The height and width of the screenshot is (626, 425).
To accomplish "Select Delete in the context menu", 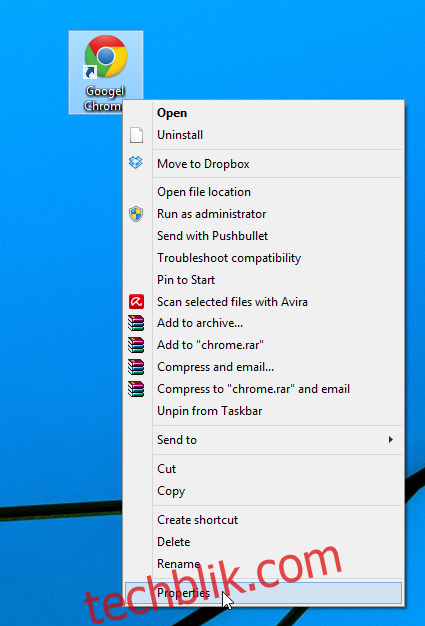I will 263,542.
